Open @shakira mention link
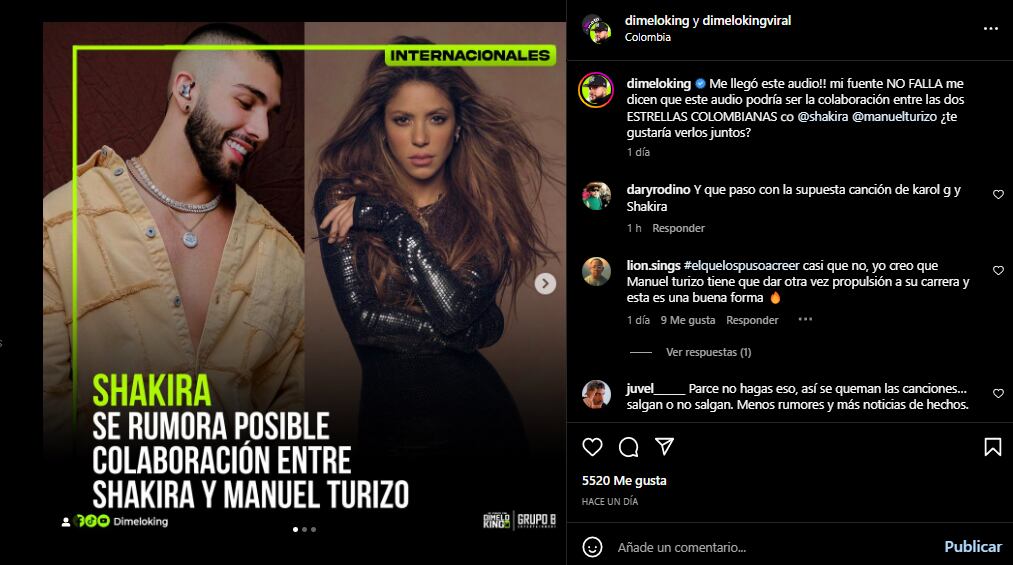Screen dimensions: 1013x565 (822, 116)
